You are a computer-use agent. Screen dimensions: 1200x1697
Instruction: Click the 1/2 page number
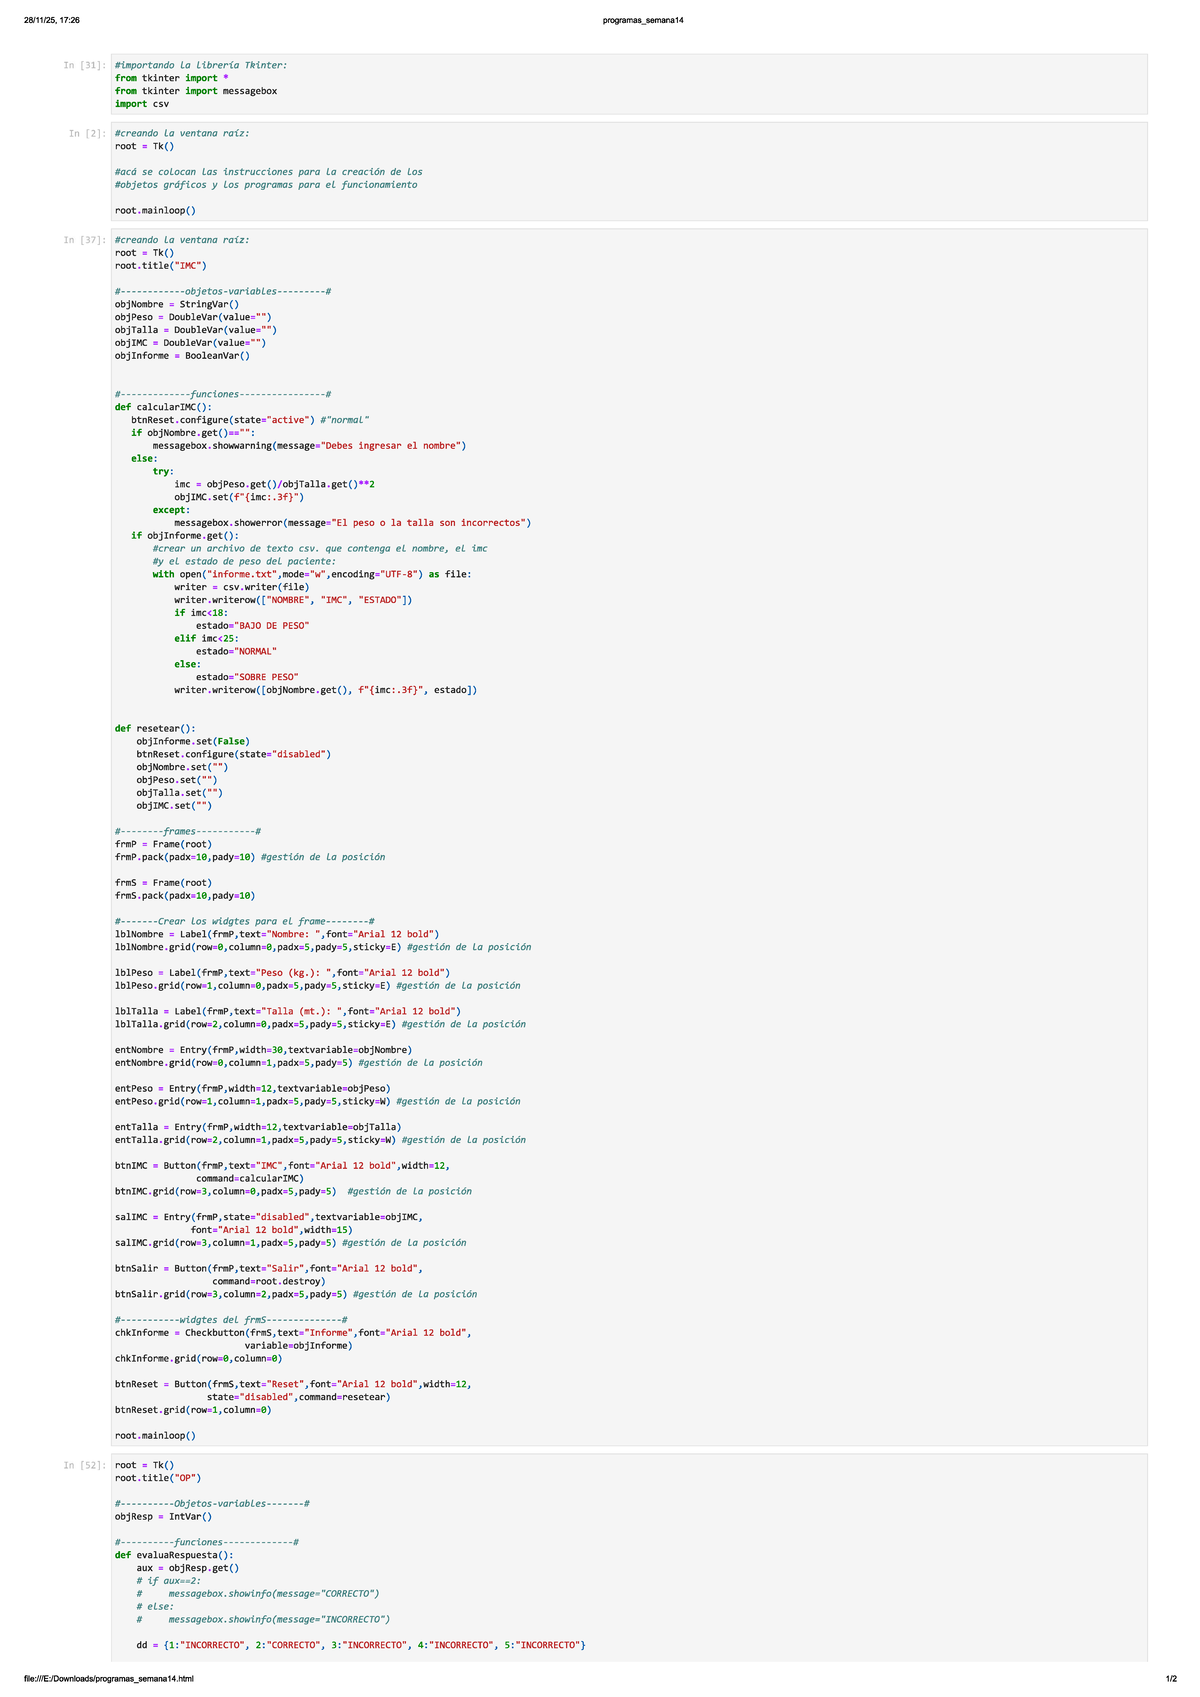[1171, 1679]
